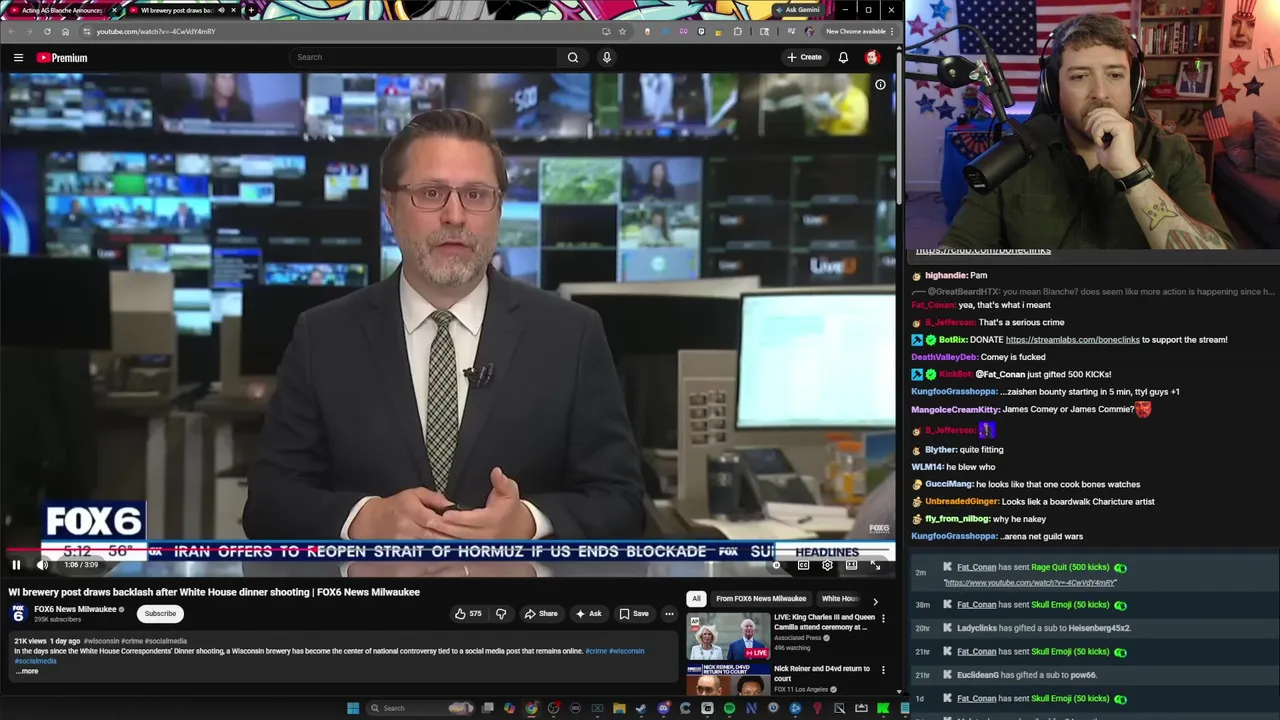Expand the description with ...more

click(27, 671)
